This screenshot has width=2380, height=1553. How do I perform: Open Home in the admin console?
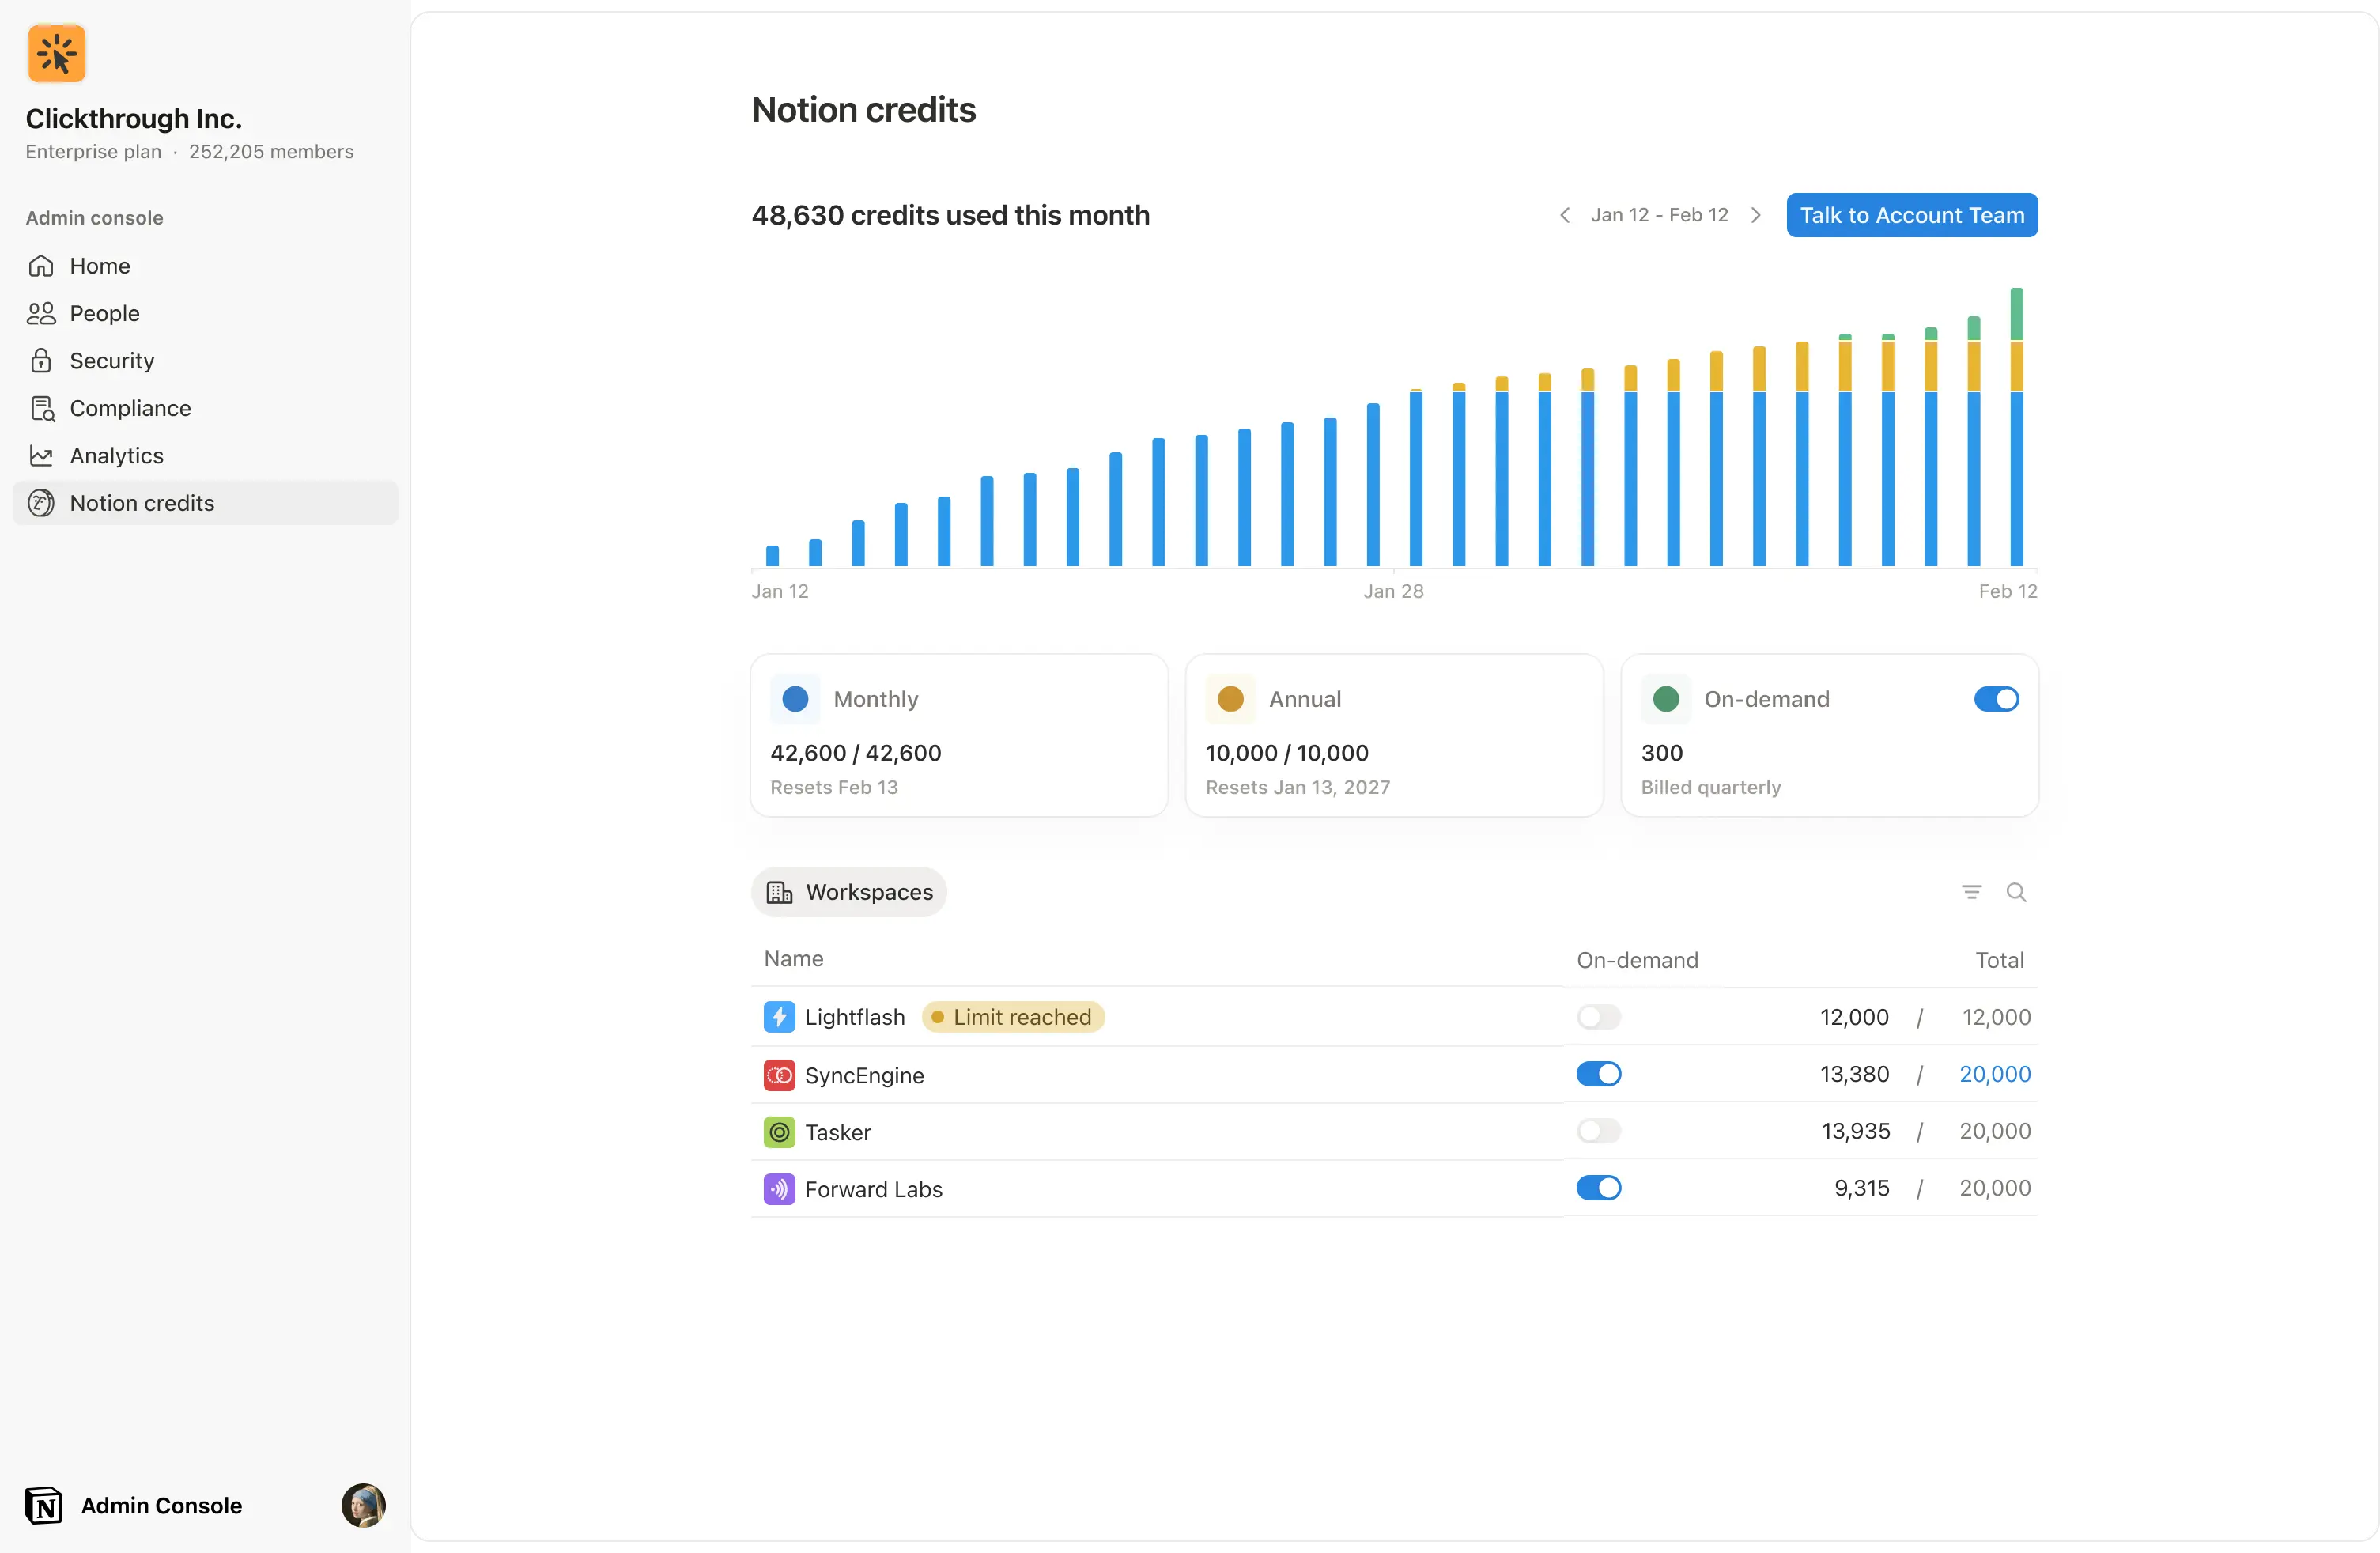pos(205,266)
